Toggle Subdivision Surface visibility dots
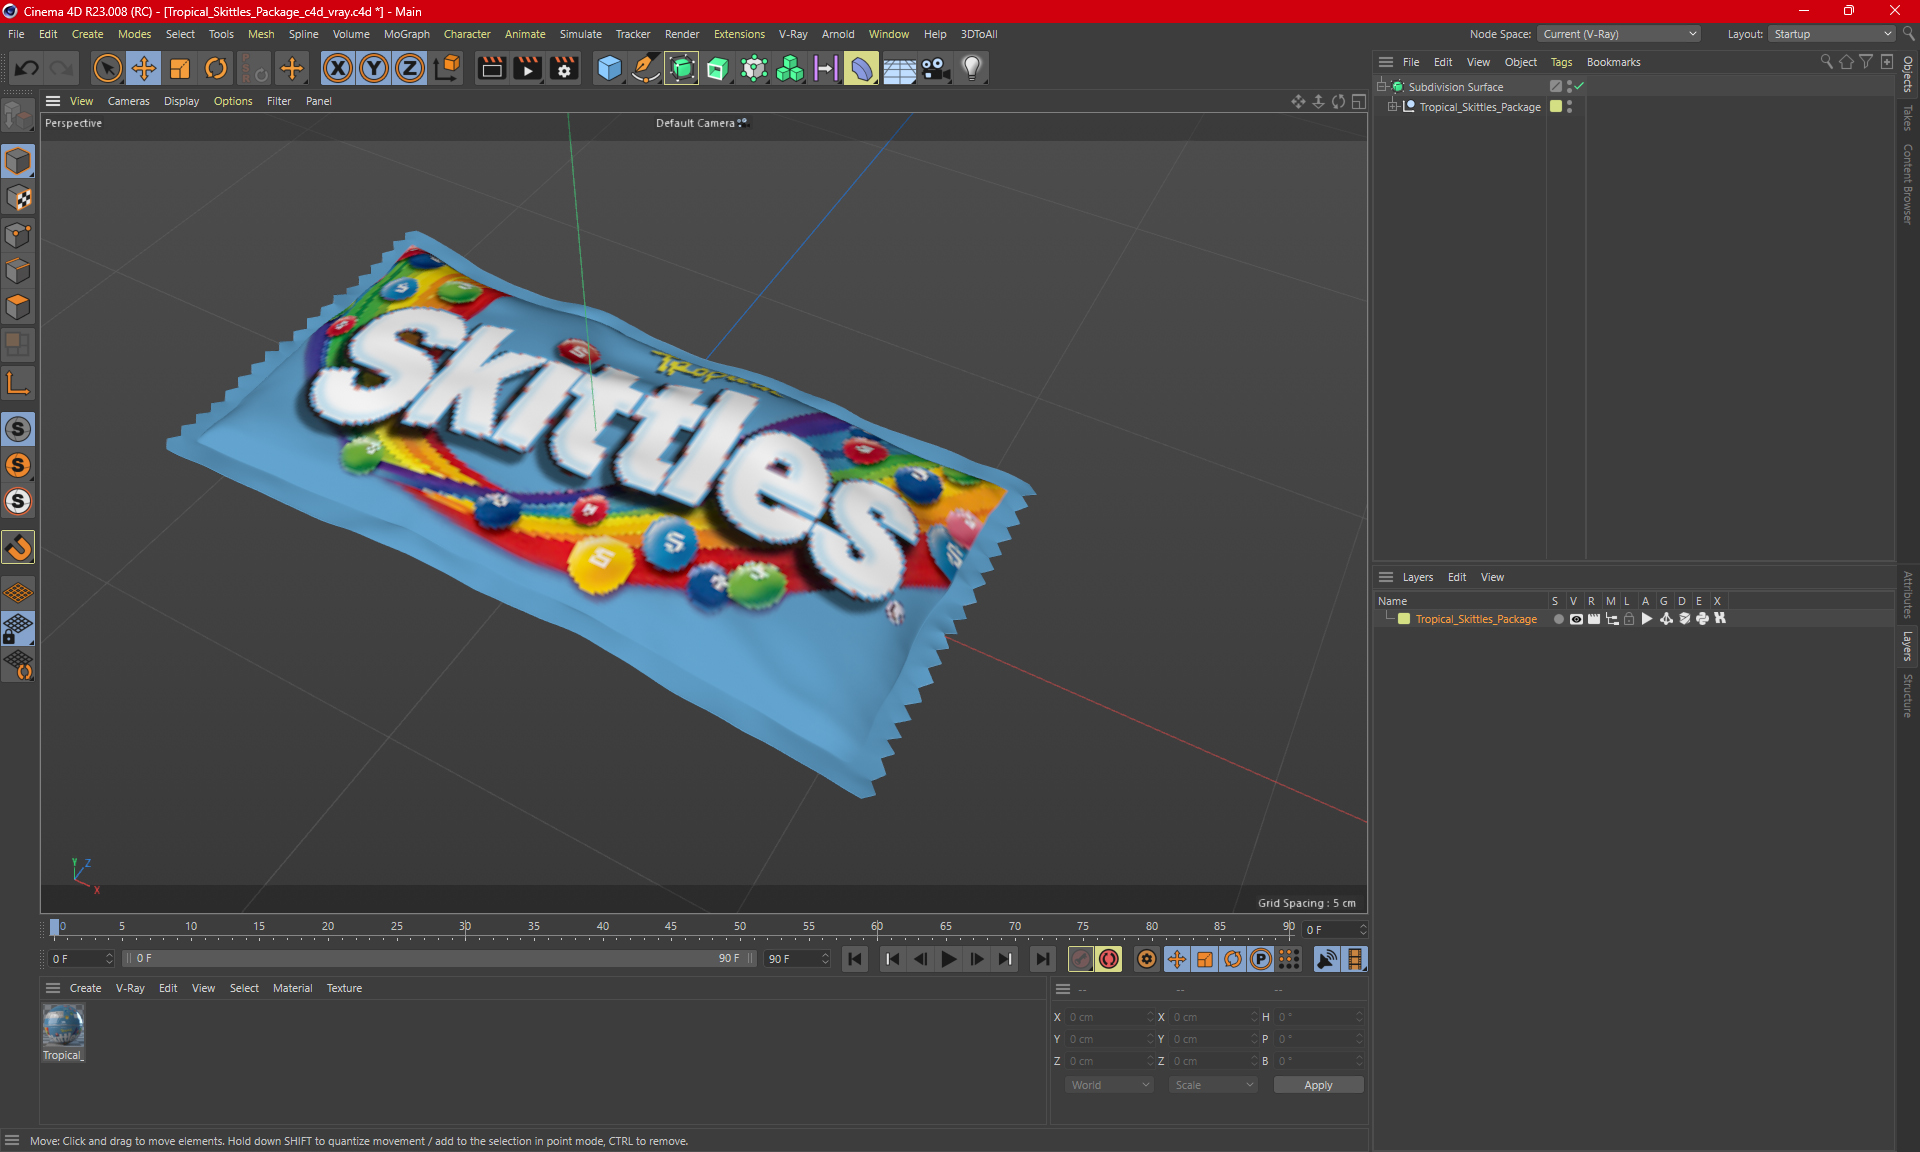The width and height of the screenshot is (1920, 1152). coord(1569,87)
